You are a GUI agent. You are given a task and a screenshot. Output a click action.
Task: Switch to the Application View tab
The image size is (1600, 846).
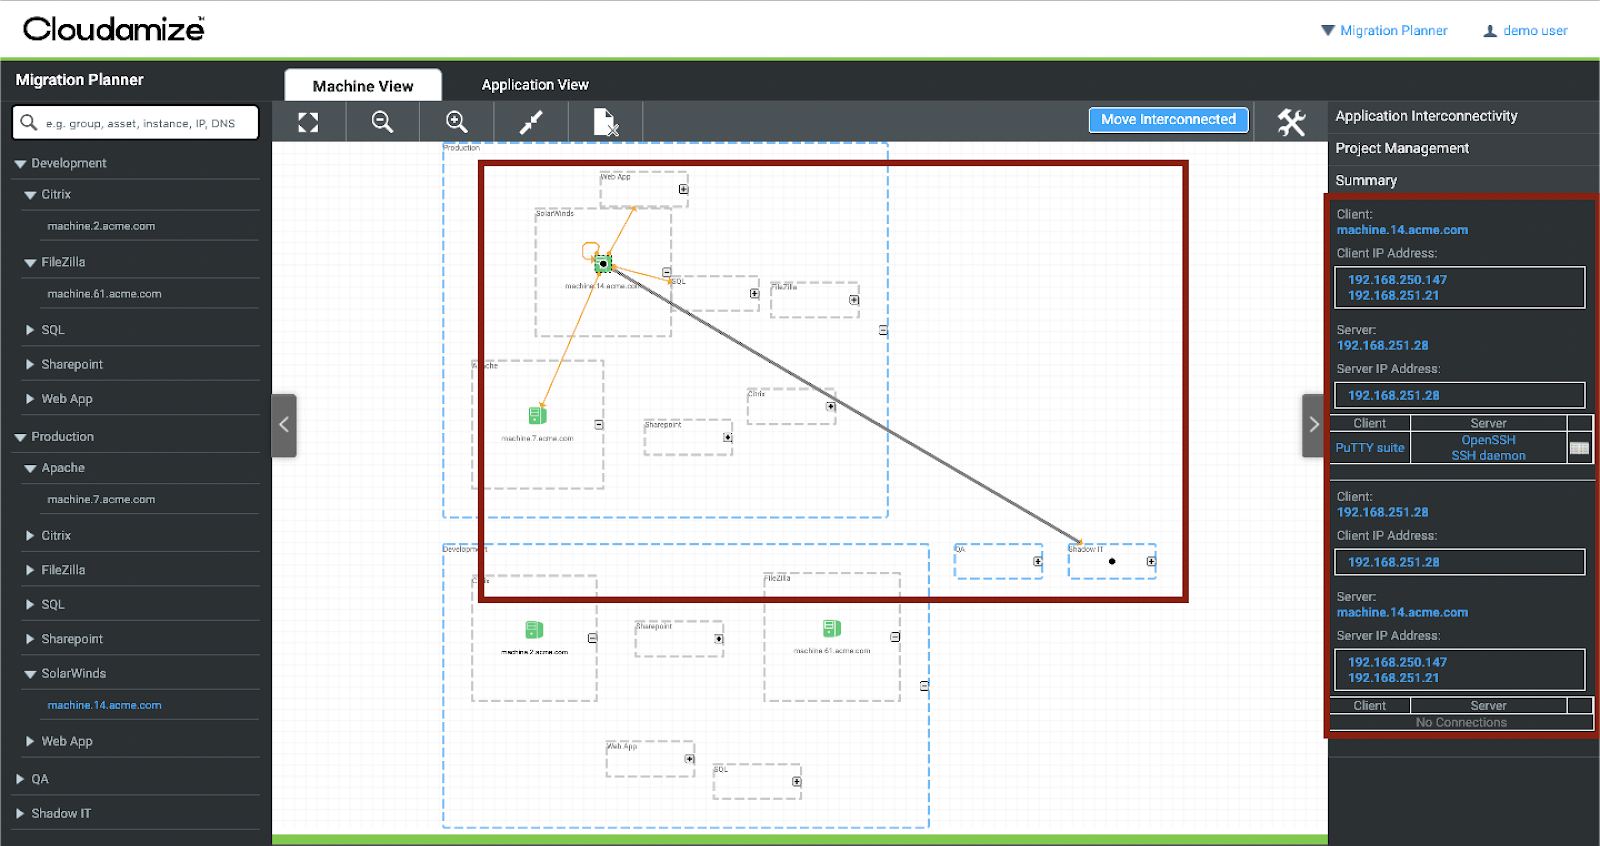coord(535,85)
